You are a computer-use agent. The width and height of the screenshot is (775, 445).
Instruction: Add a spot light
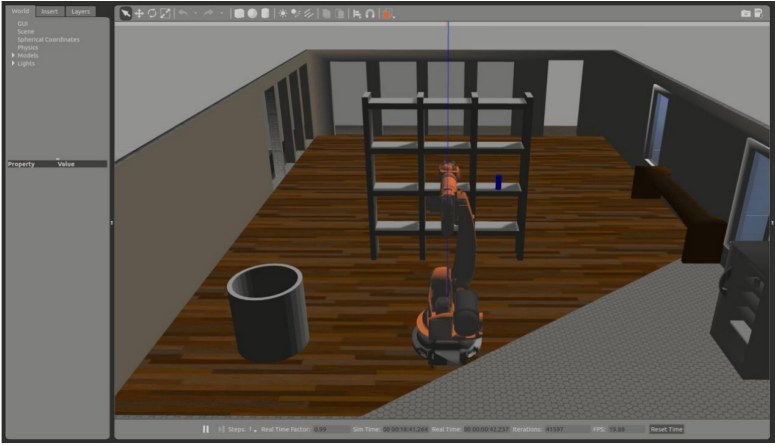coord(296,13)
